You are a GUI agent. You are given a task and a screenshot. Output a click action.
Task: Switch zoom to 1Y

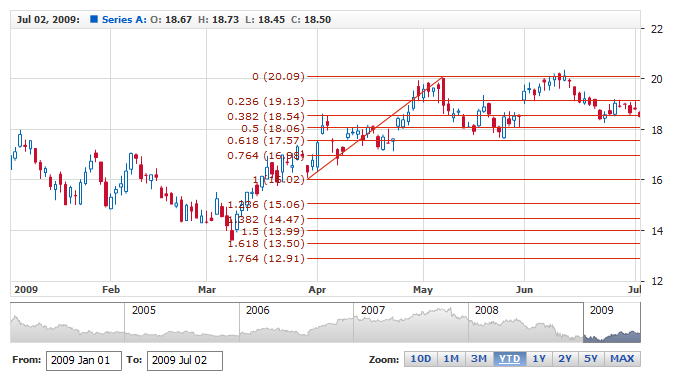pos(539,359)
